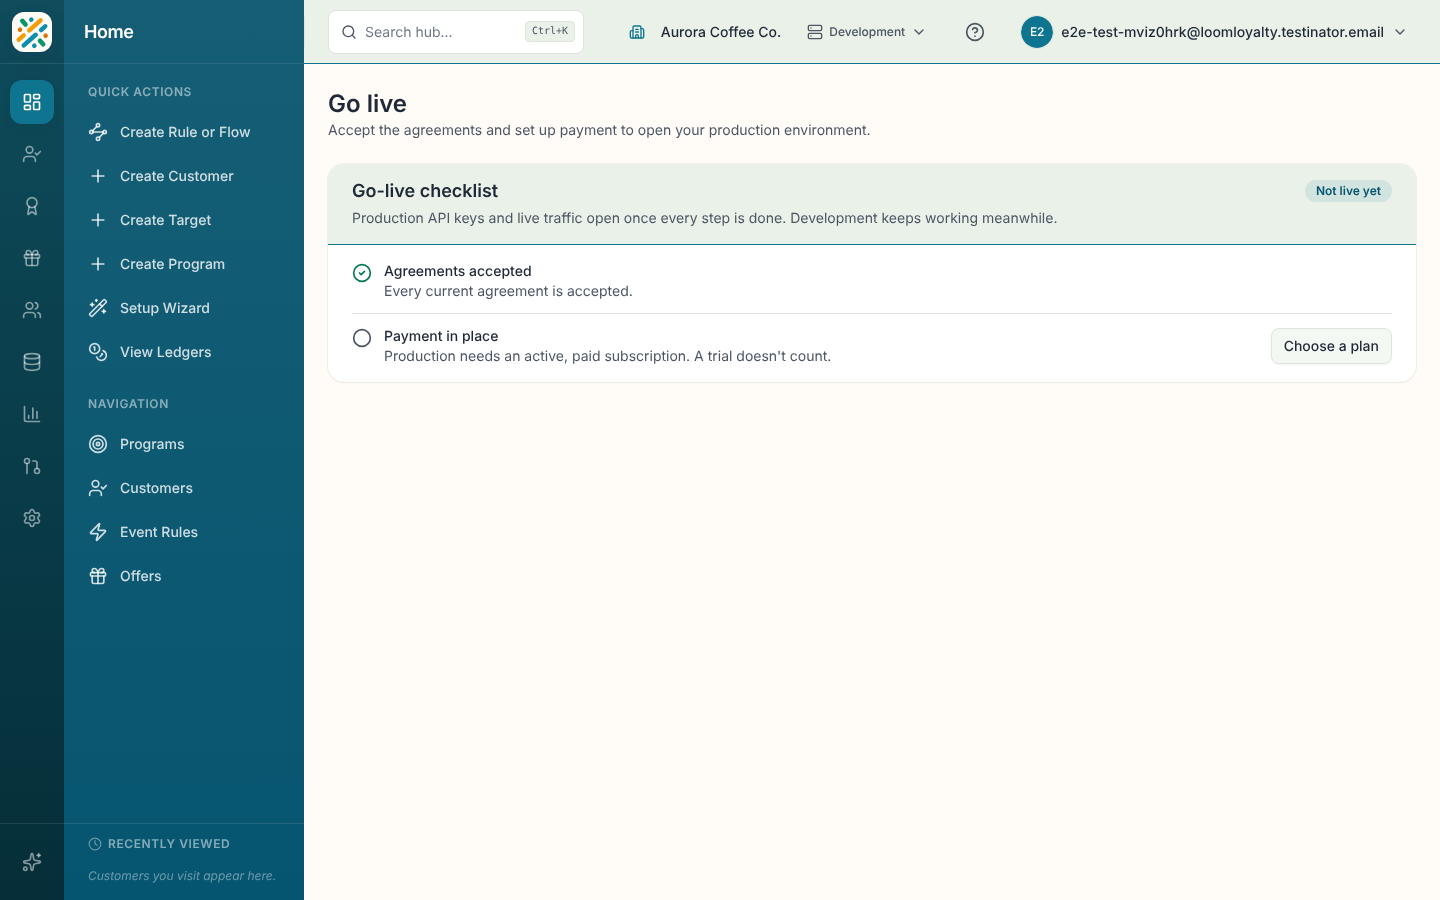
Task: Select Create Target quick action
Action: coord(184,220)
